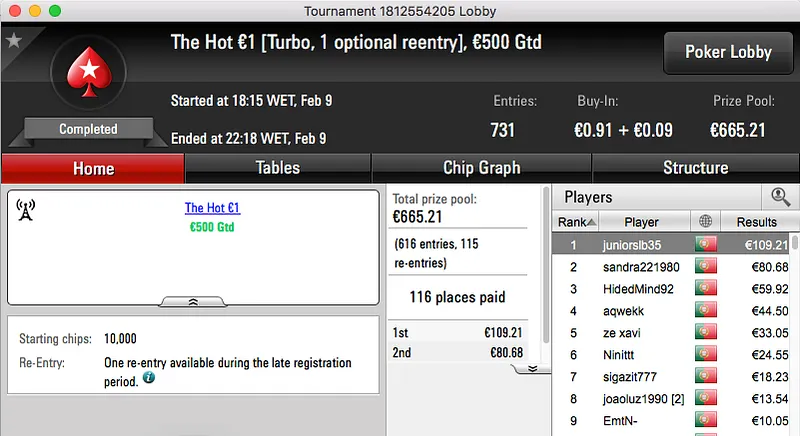Sort by the Results column header

(756, 221)
